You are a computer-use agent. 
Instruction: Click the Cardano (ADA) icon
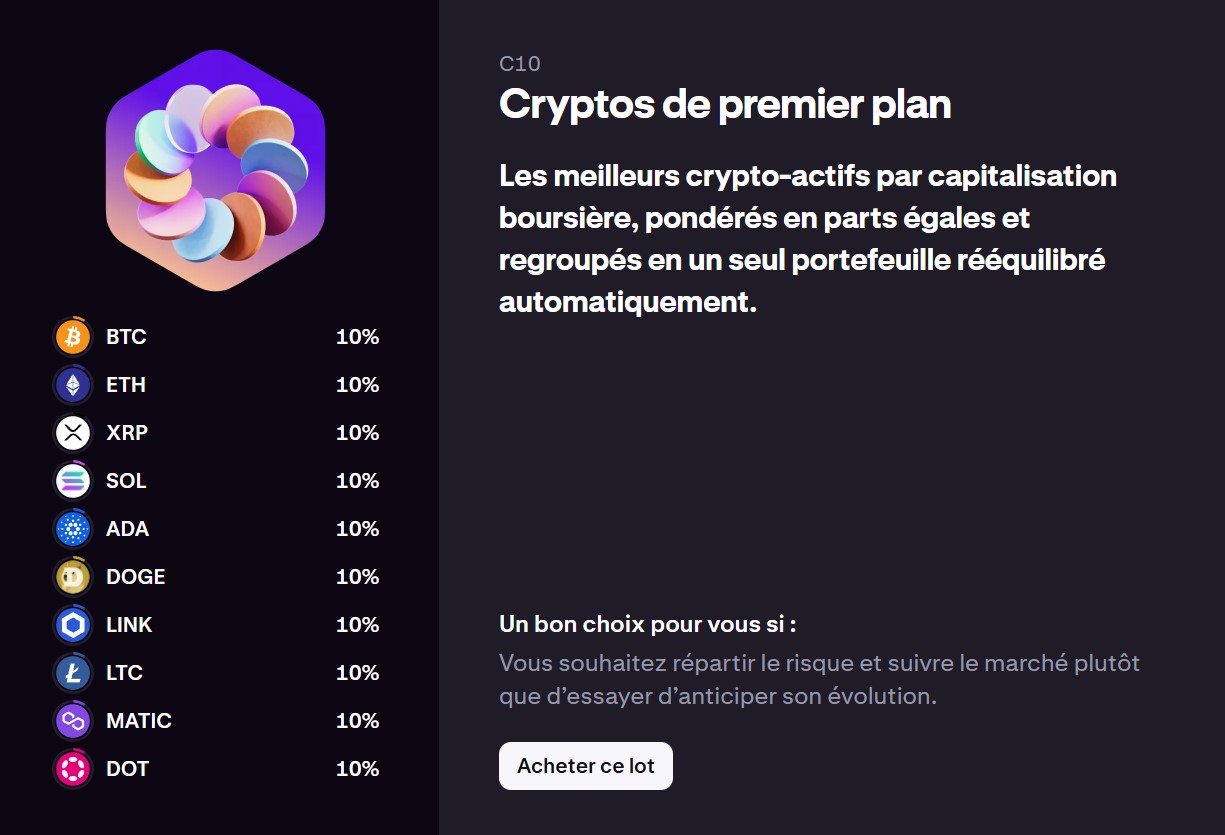(71, 529)
